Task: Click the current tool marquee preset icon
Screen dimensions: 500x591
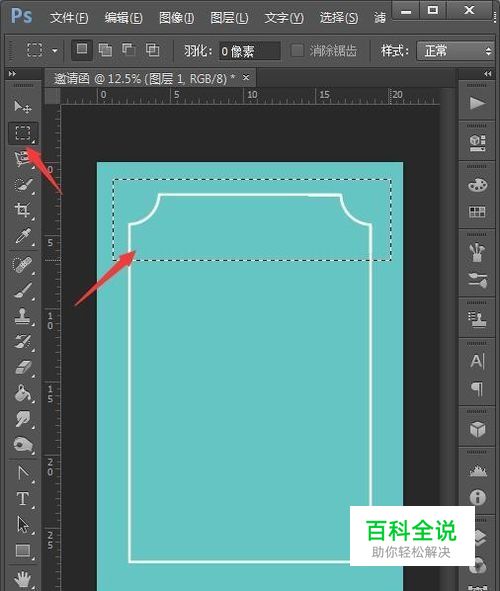Action: [x=34, y=50]
